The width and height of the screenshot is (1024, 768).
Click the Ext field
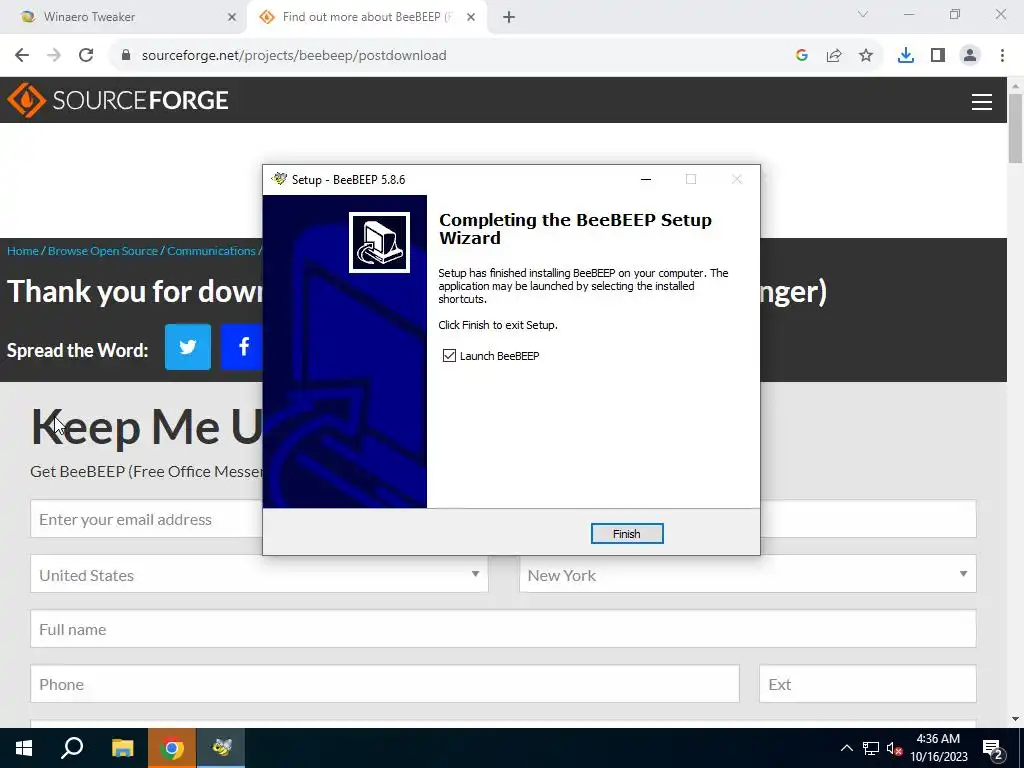pyautogui.click(x=868, y=684)
